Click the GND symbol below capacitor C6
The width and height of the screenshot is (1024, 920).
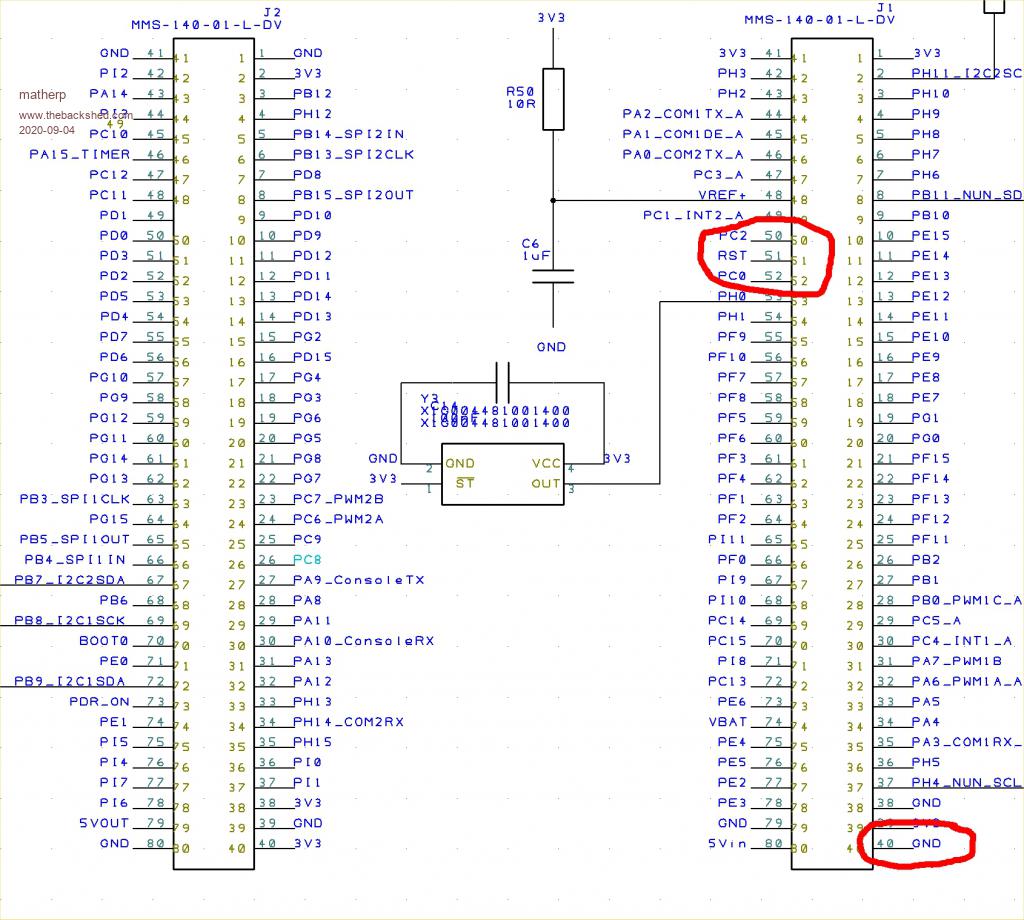click(551, 347)
